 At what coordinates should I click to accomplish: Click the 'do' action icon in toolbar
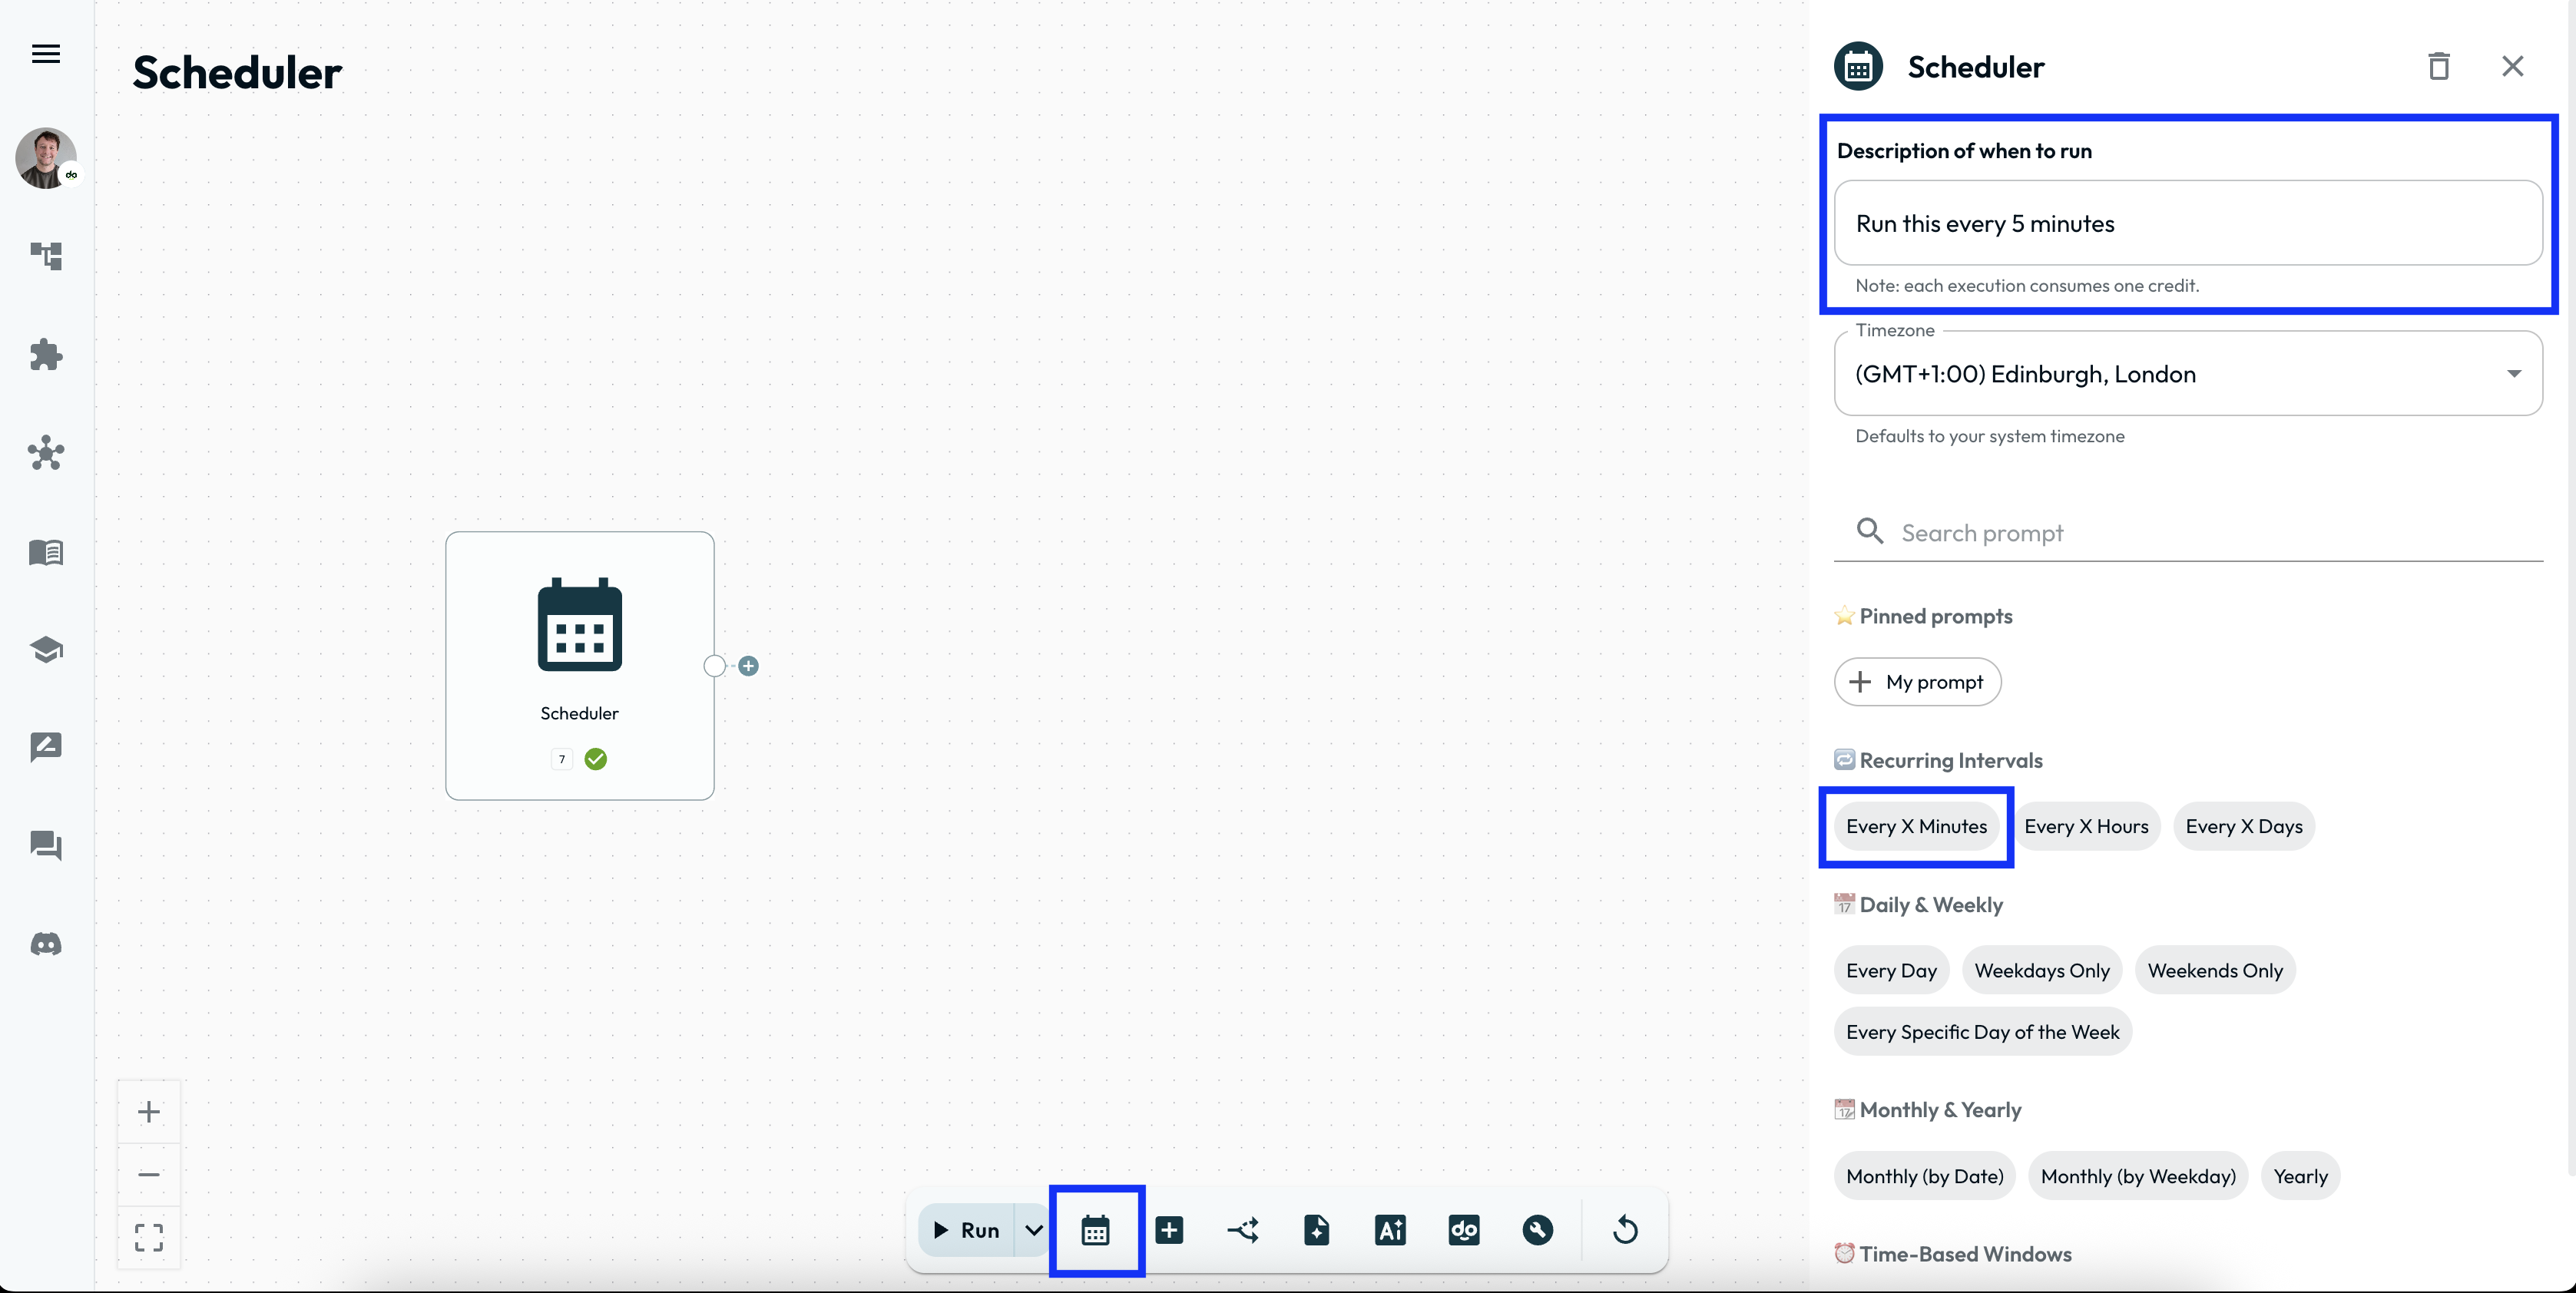1464,1230
